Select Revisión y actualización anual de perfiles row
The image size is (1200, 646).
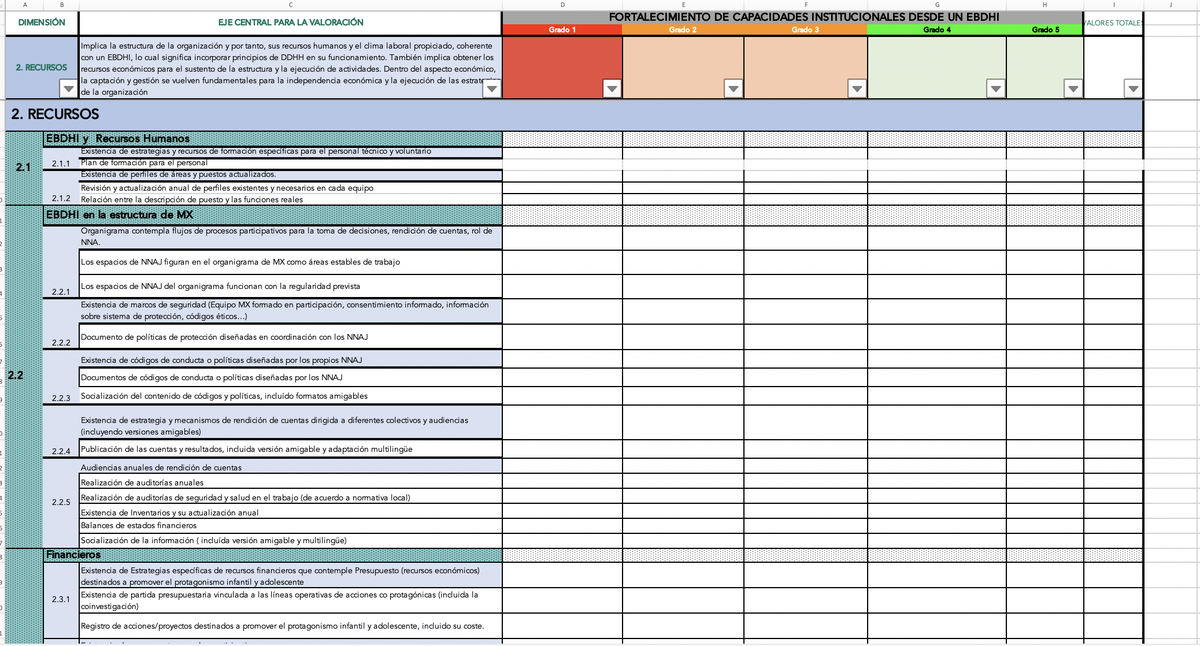click(290, 187)
